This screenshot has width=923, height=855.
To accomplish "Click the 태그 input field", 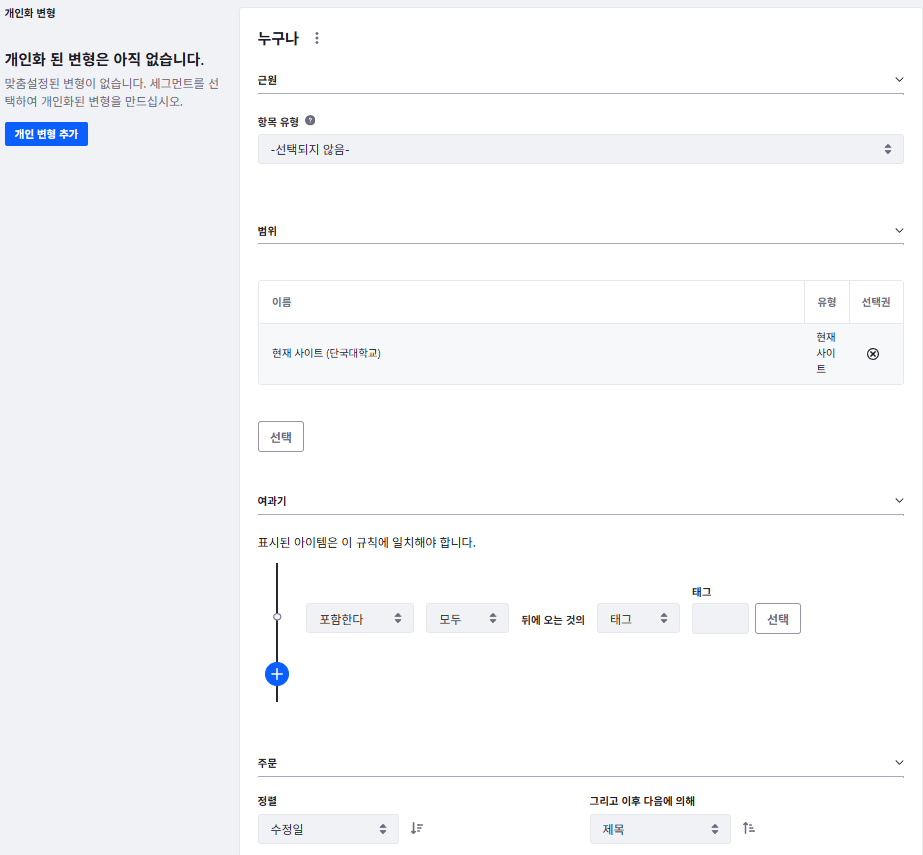I will tap(719, 619).
